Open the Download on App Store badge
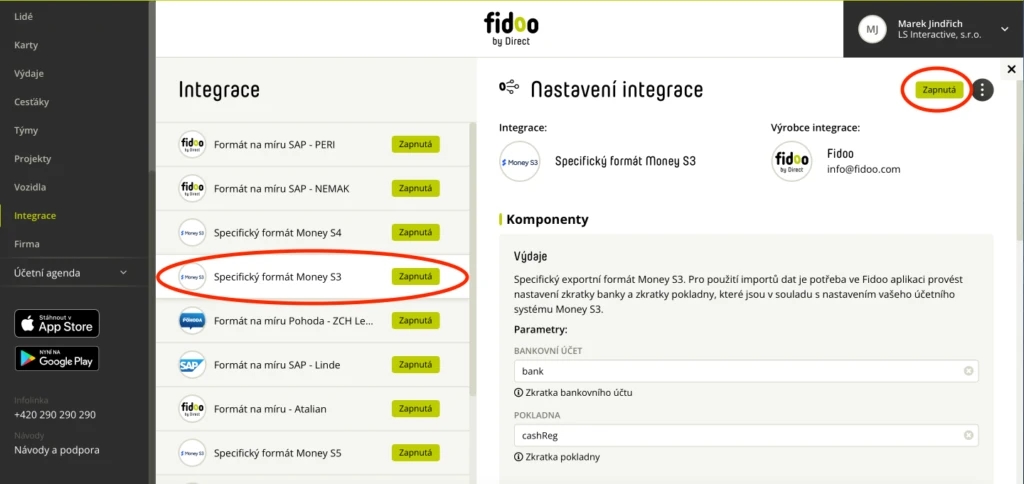The image size is (1024, 484). click(x=57, y=323)
